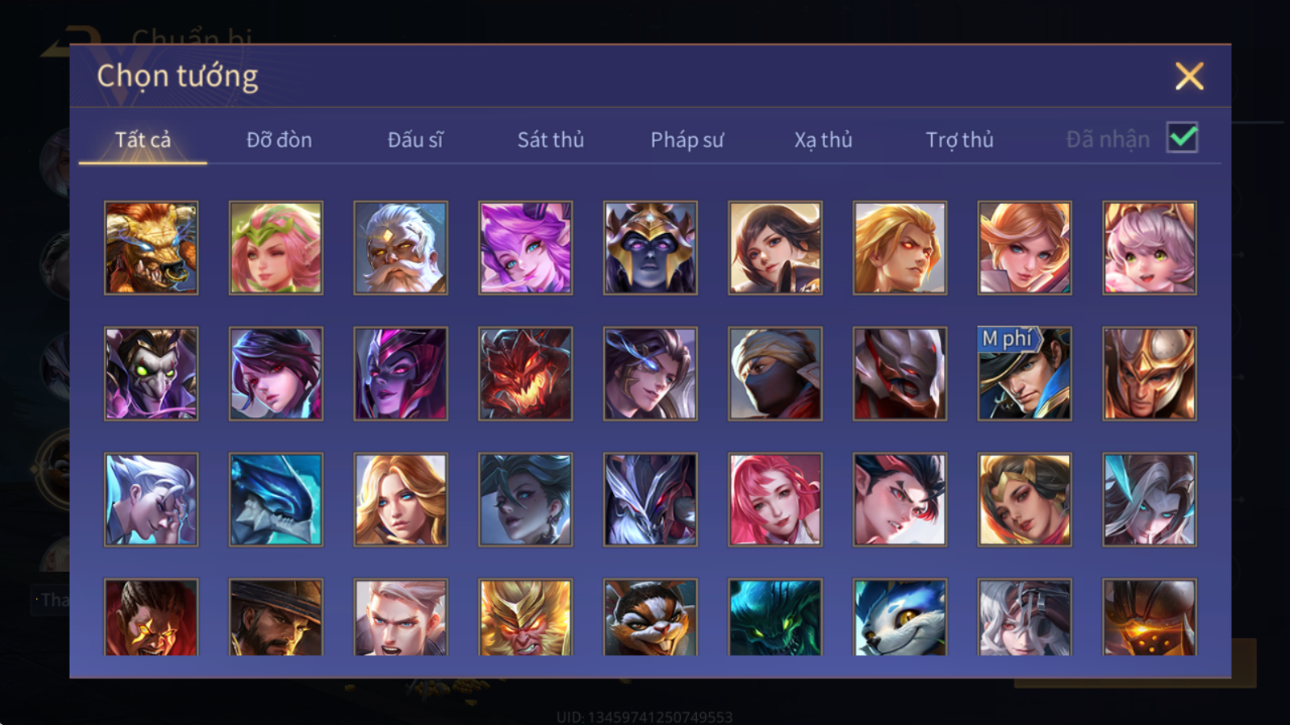Viewport: 1290px width, 725px height.
Task: Select the red lava demon hero portrait
Action: [x=525, y=373]
